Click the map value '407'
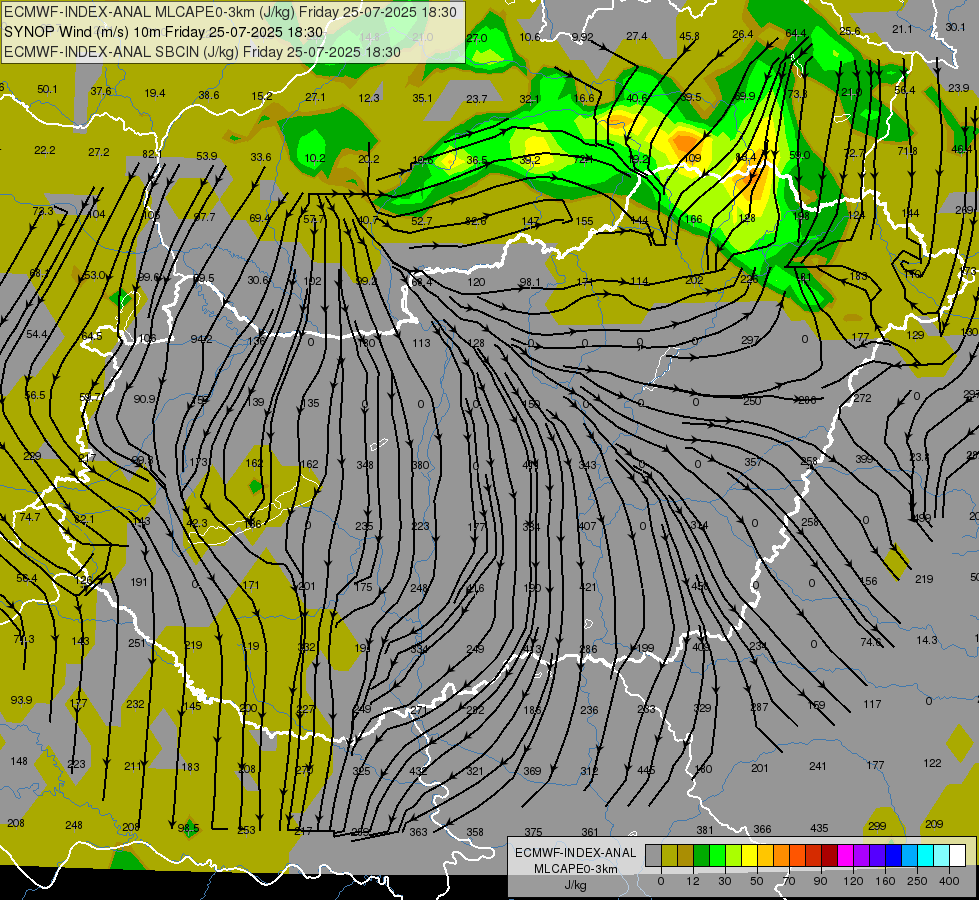The image size is (979, 900). click(x=587, y=527)
